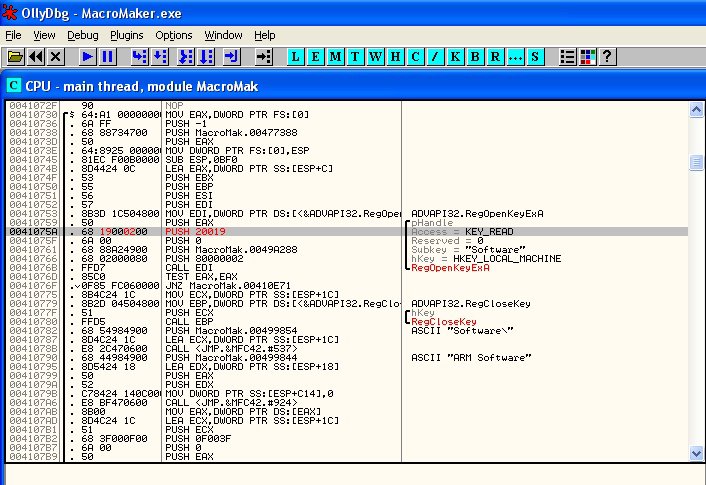Image resolution: width=706 pixels, height=485 pixels.
Task: Click the Trace over icon
Action: coord(206,57)
